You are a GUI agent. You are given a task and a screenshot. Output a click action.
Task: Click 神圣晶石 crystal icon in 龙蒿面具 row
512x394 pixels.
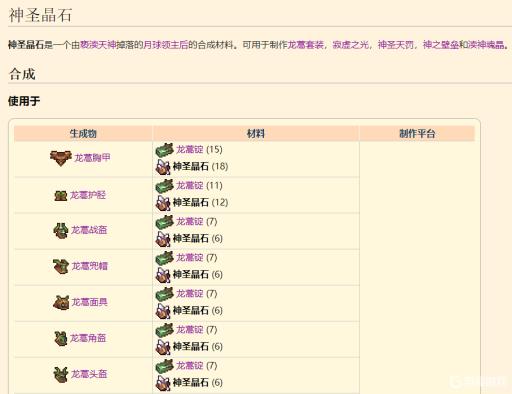[163, 311]
